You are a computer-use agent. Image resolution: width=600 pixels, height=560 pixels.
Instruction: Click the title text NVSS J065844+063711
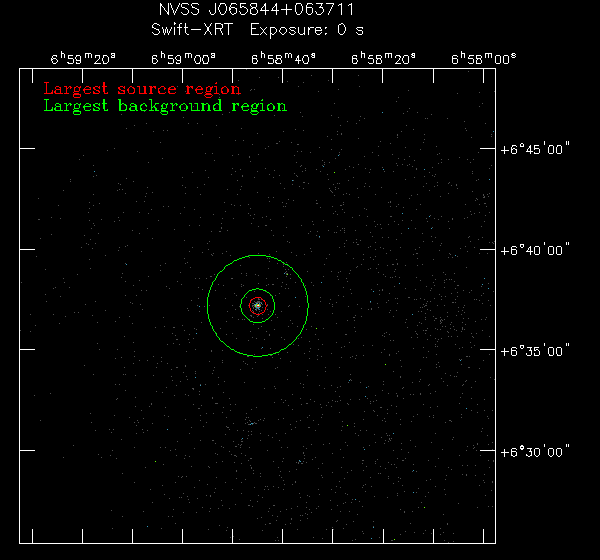(x=256, y=10)
